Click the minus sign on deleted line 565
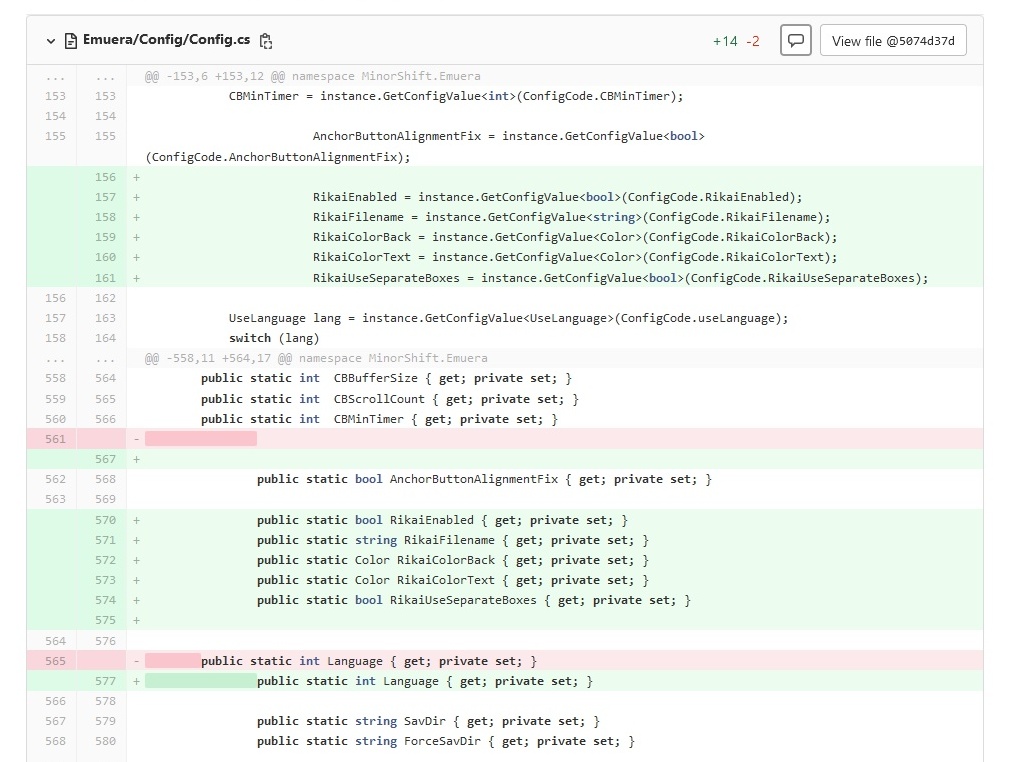1016x762 pixels. [x=136, y=661]
